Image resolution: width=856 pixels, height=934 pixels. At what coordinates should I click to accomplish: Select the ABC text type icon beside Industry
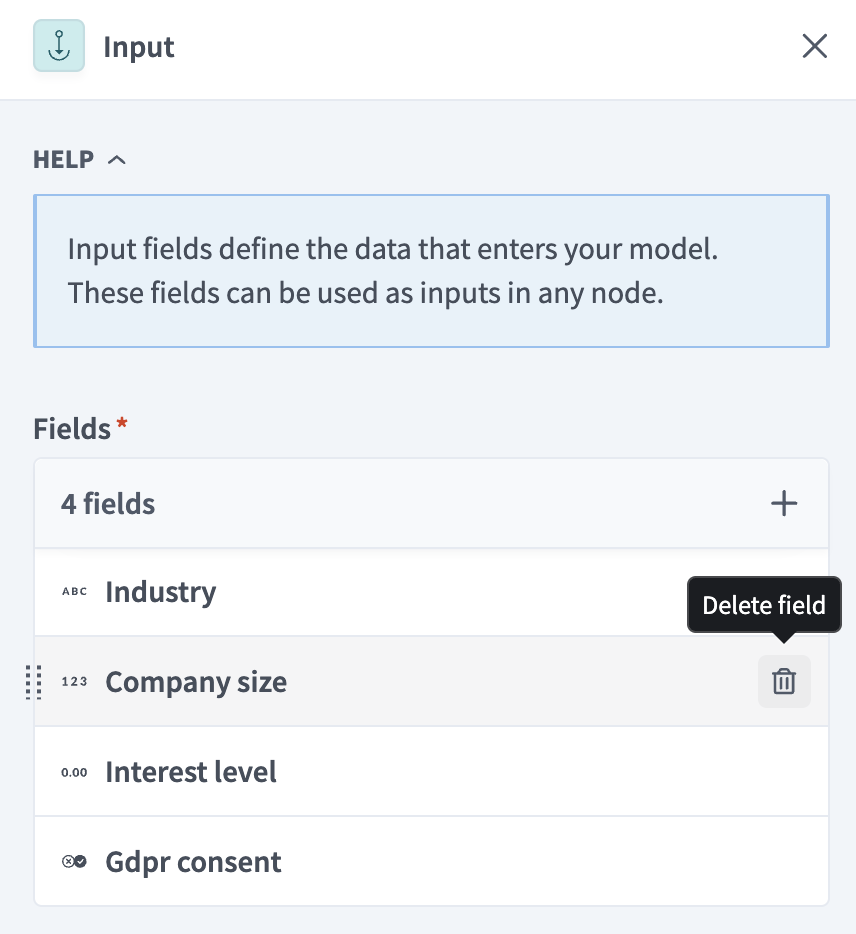pyautogui.click(x=74, y=592)
